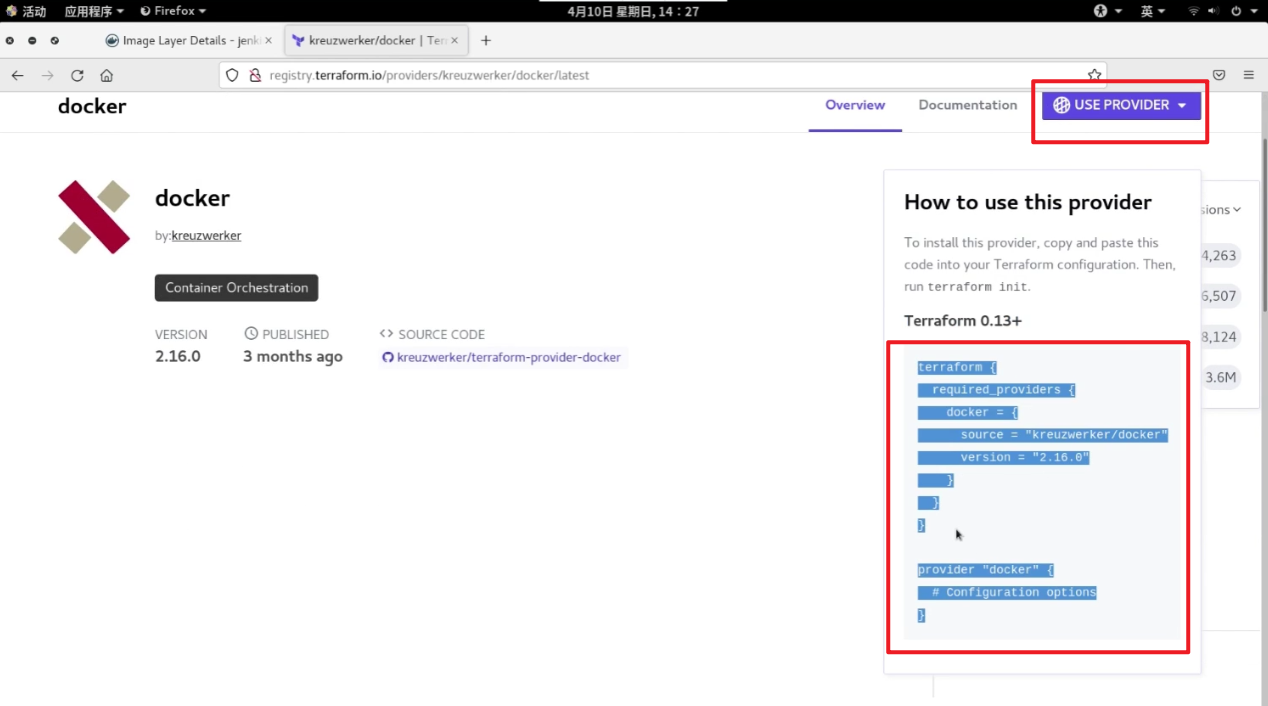Click the provider "docker" { code line

click(986, 570)
